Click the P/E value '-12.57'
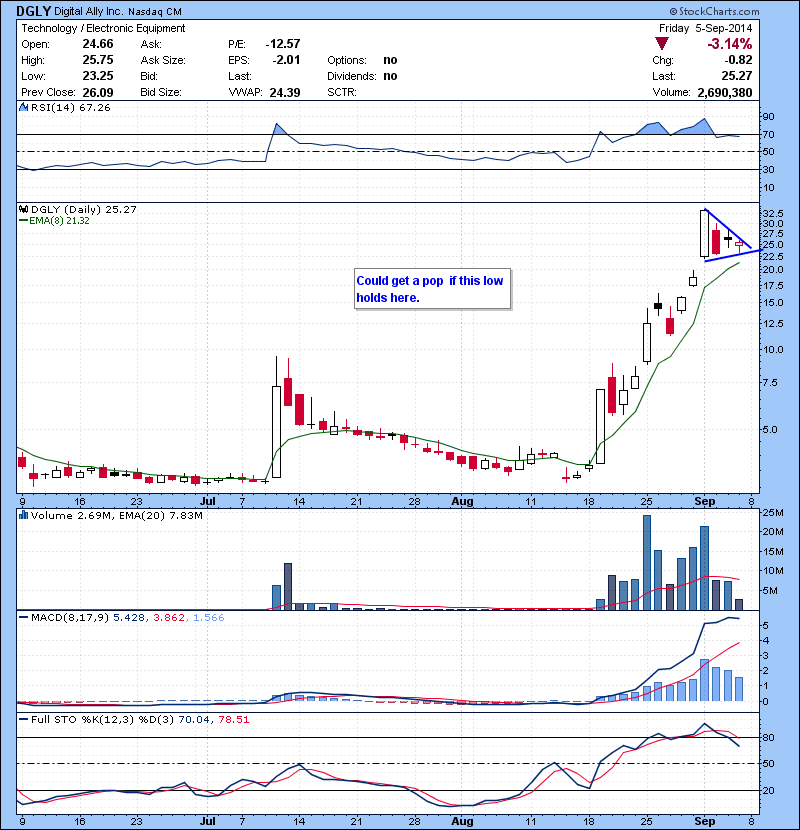Image resolution: width=800 pixels, height=830 pixels. pos(283,44)
